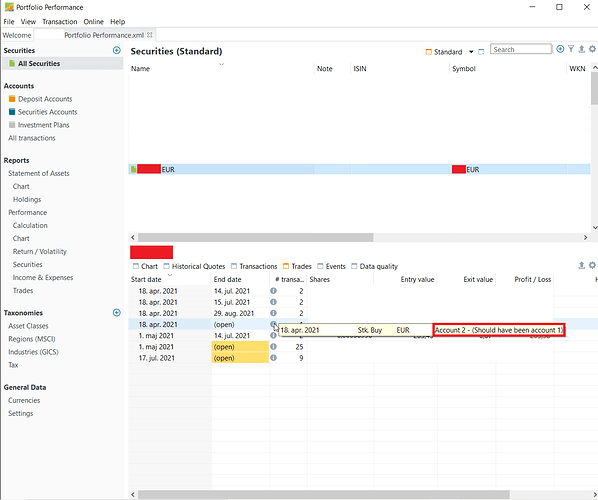The width and height of the screenshot is (598, 500).
Task: Open Asset Classes taxonomy
Action: [x=28, y=326]
